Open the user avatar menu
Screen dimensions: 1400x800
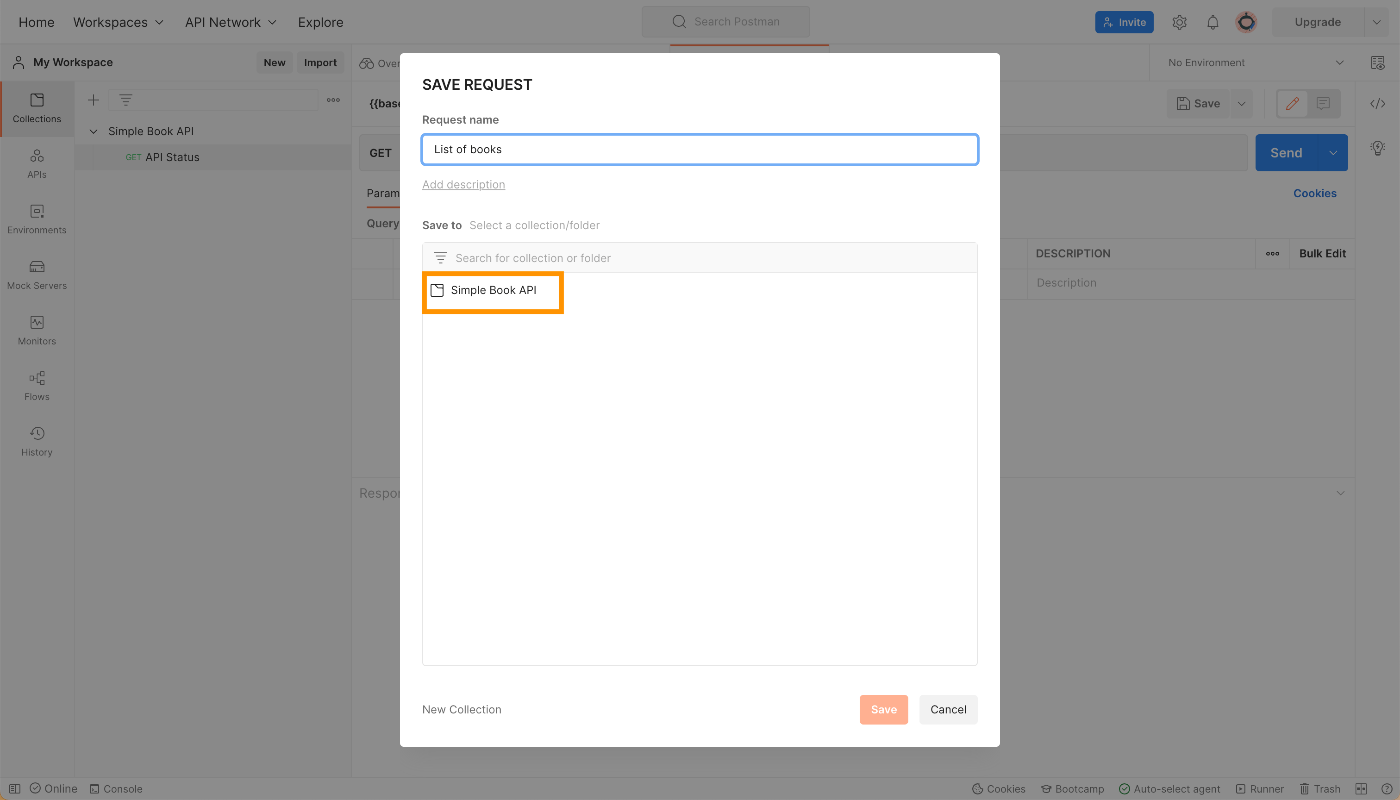pyautogui.click(x=1246, y=22)
